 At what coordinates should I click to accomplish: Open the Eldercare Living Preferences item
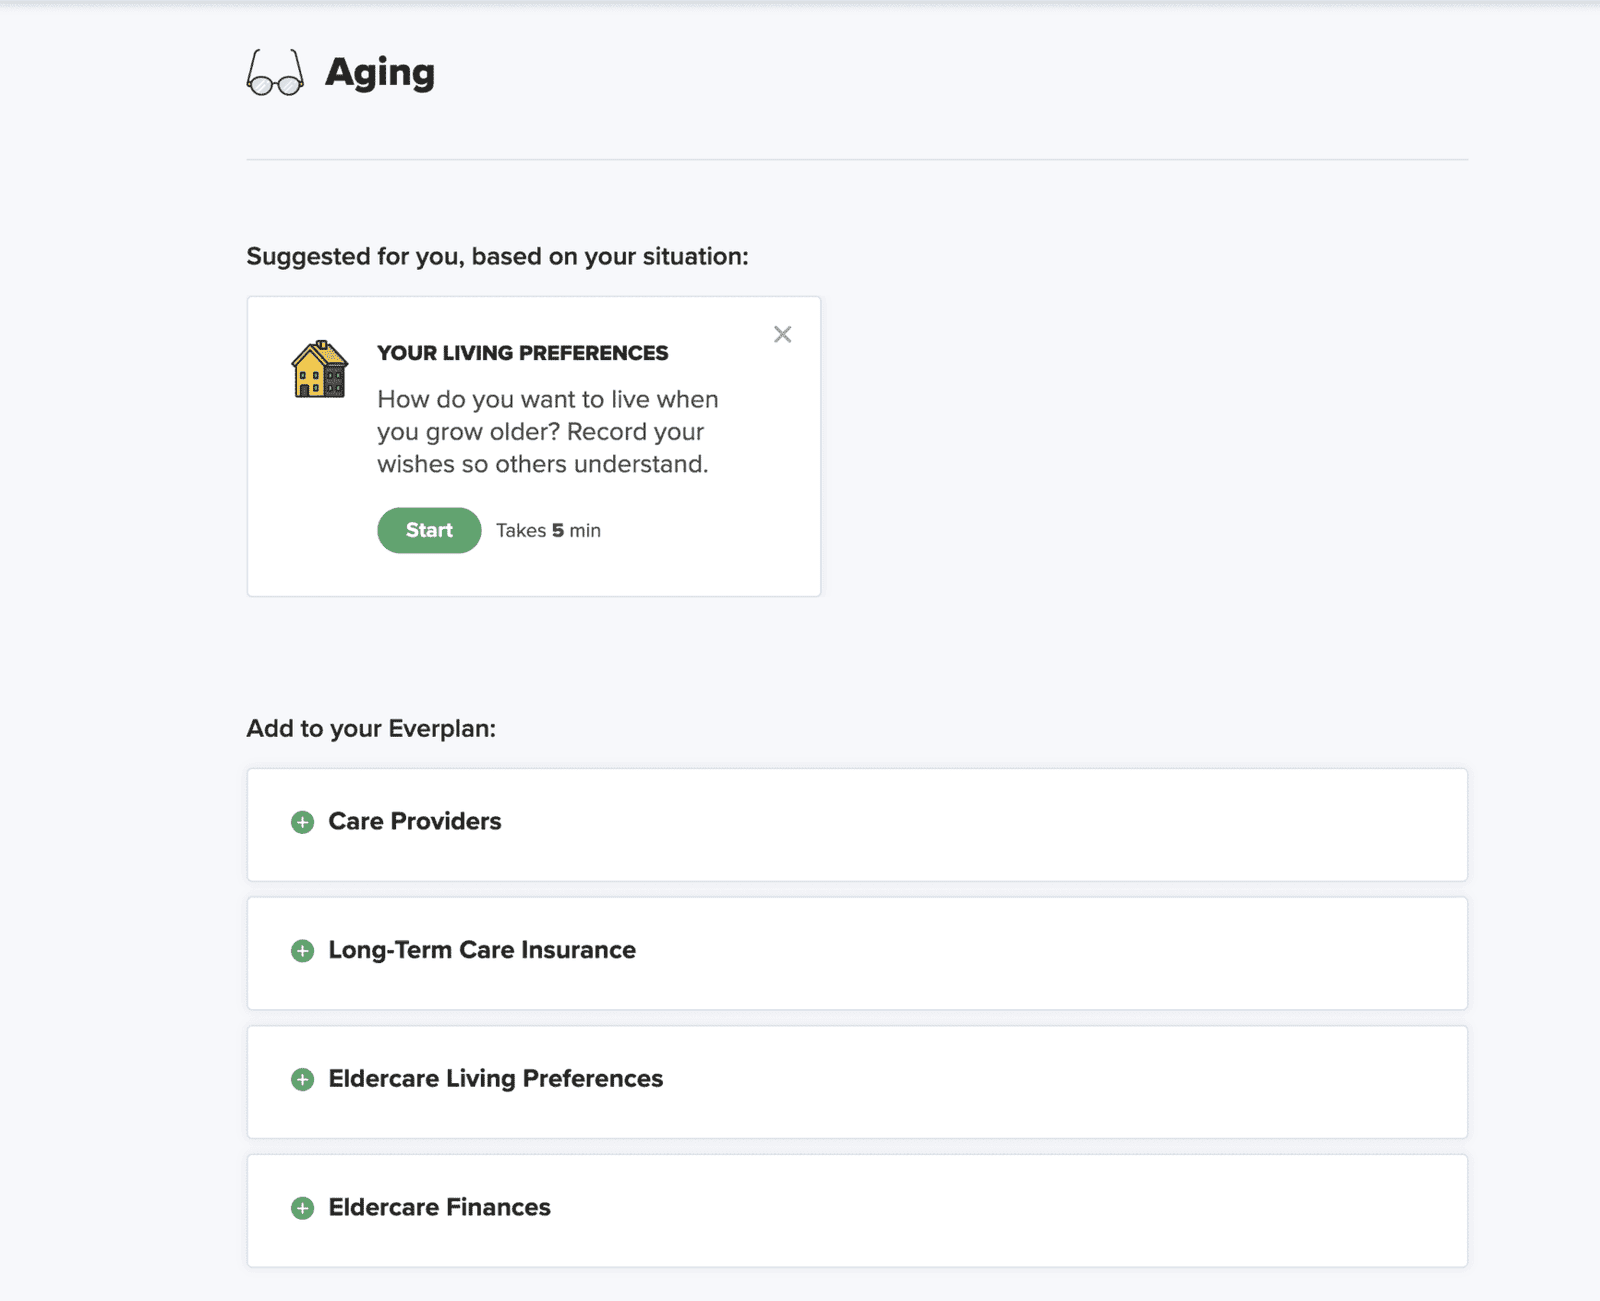pos(495,1079)
